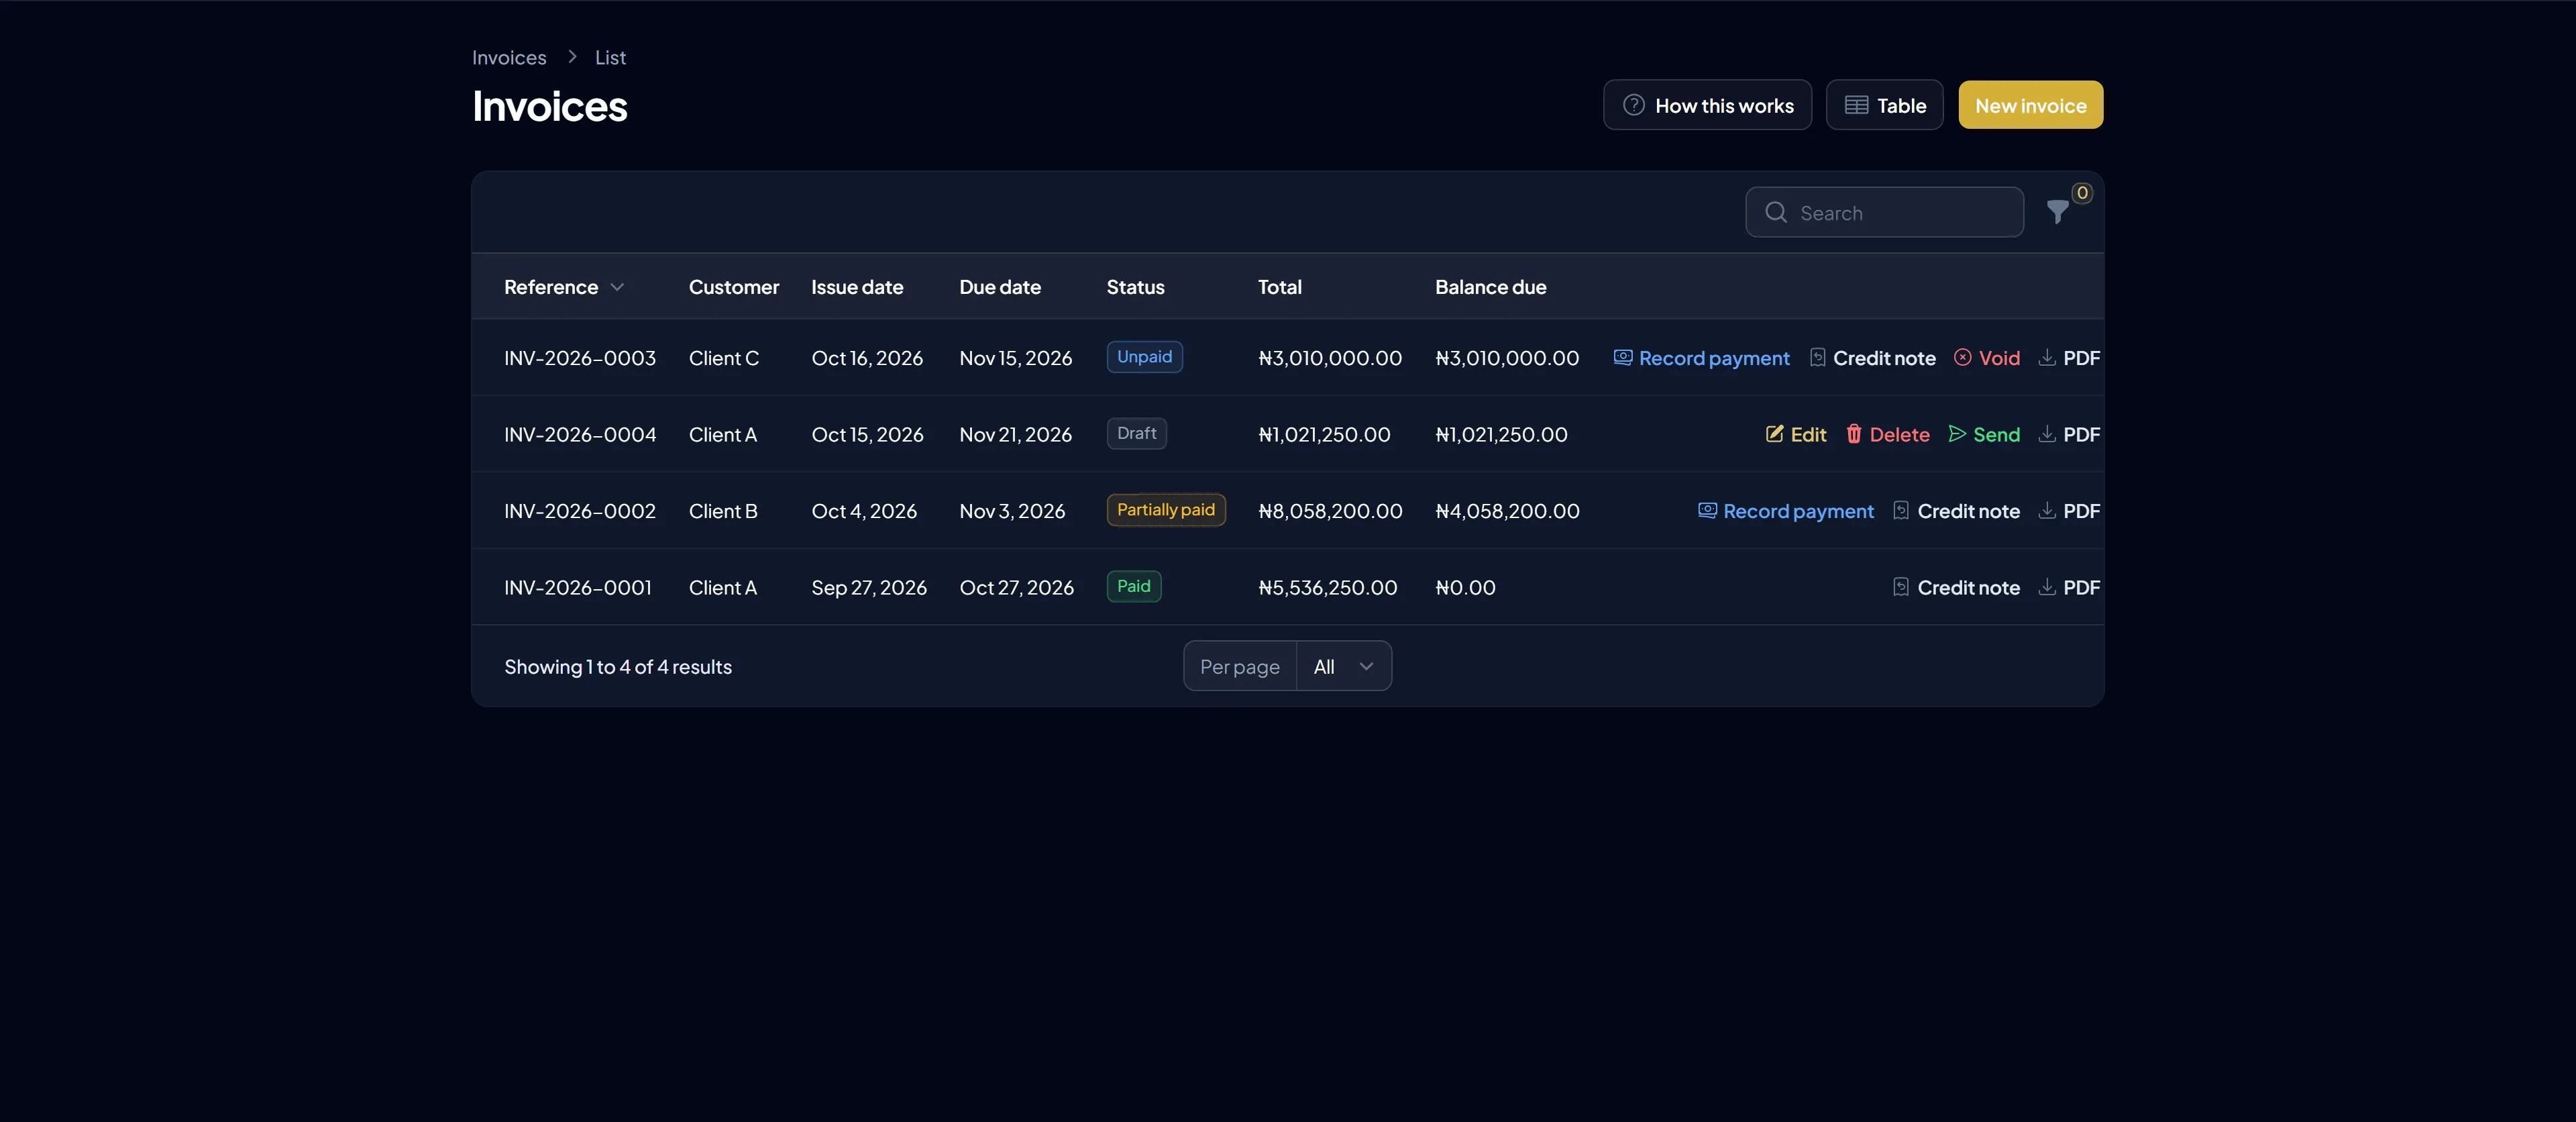Create credit note for INV-2026-0003
The image size is (2576, 1122).
pyautogui.click(x=1872, y=358)
